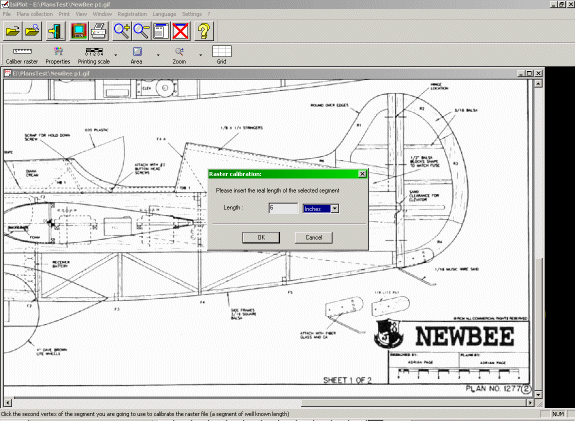Open help with the yellow question mark

[204, 31]
